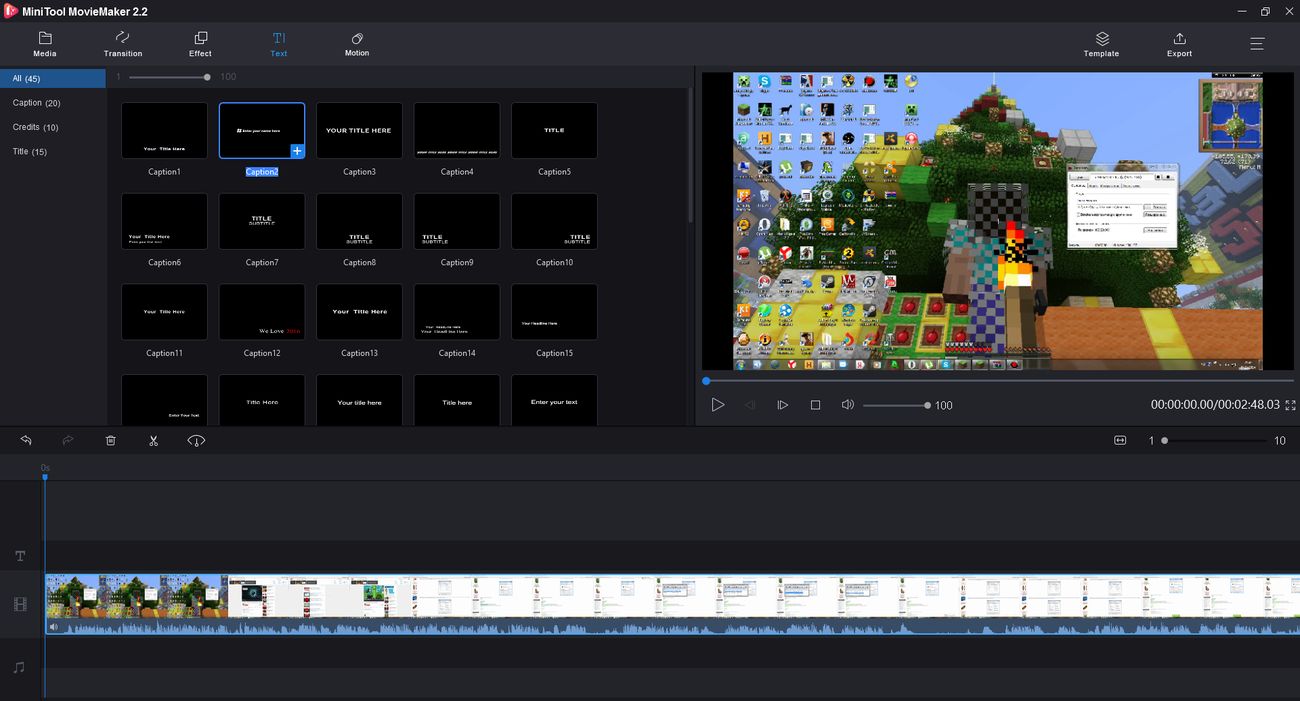Undo the last action
The height and width of the screenshot is (701, 1300).
(26, 440)
